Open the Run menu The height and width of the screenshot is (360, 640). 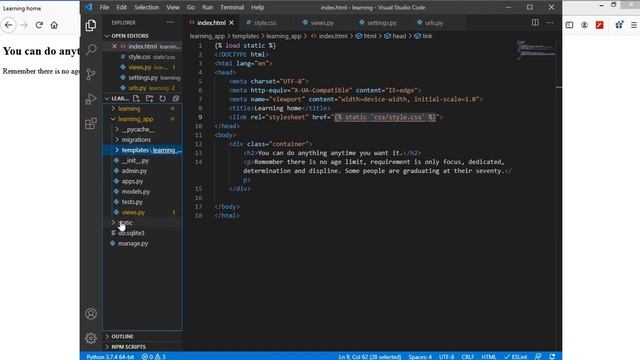pyautogui.click(x=207, y=7)
